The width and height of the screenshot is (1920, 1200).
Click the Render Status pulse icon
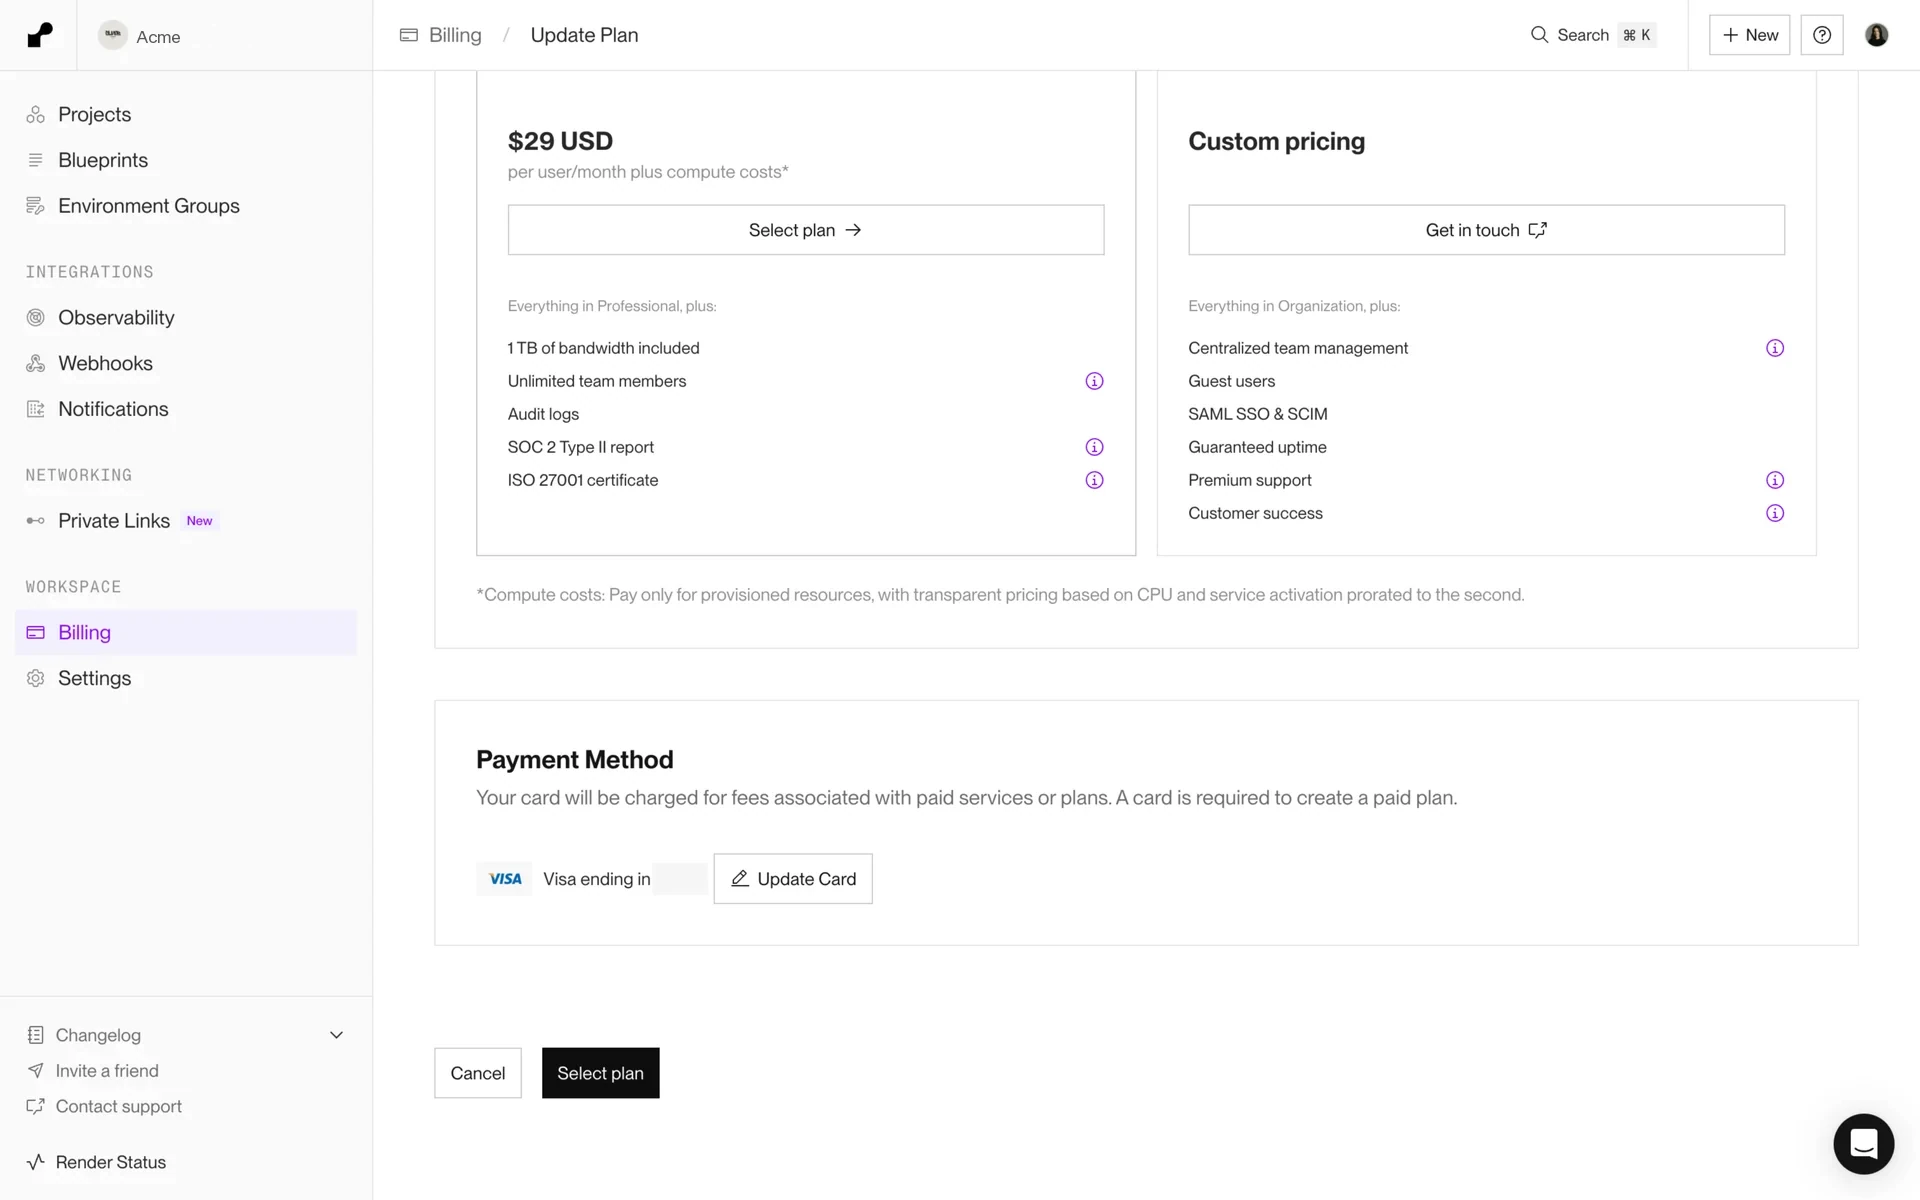point(36,1162)
